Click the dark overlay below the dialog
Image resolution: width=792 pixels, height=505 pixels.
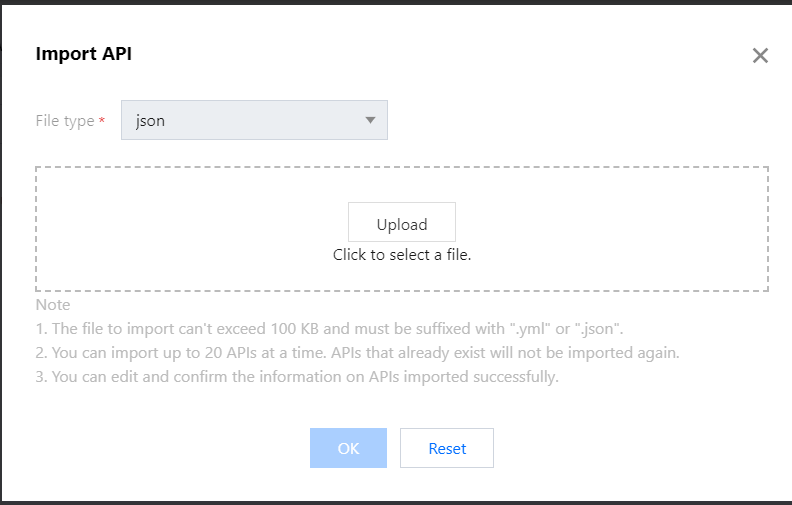coord(400,502)
